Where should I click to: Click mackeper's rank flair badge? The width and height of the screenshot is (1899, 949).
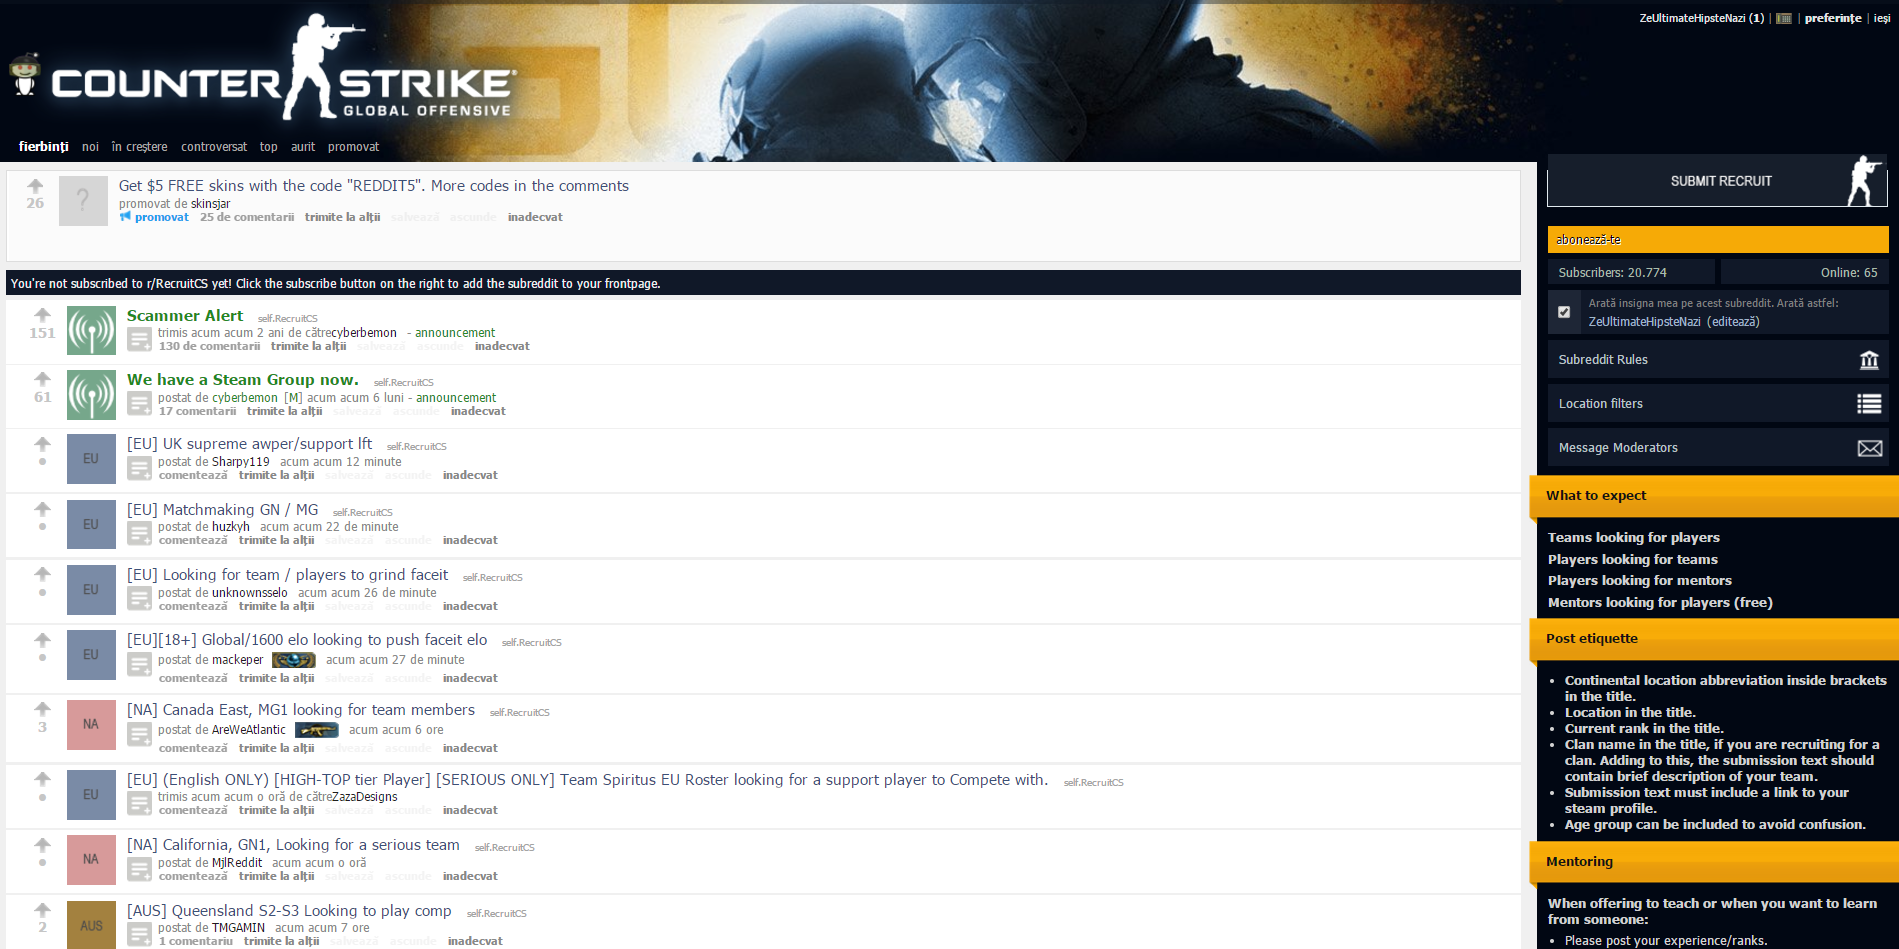tap(294, 660)
